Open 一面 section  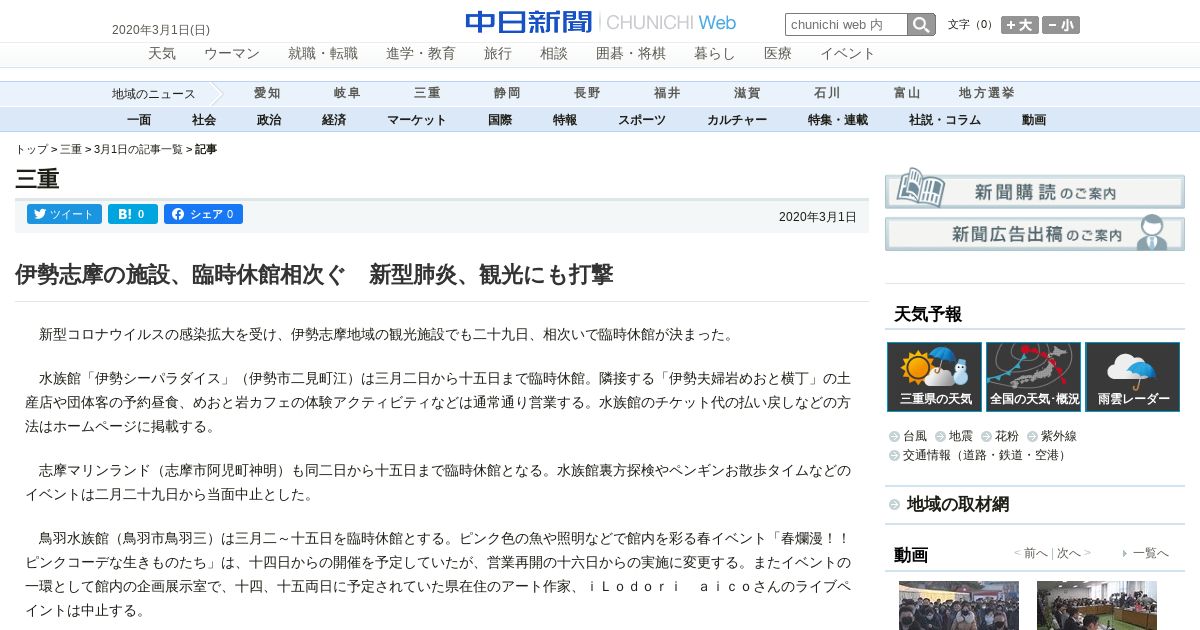point(139,120)
